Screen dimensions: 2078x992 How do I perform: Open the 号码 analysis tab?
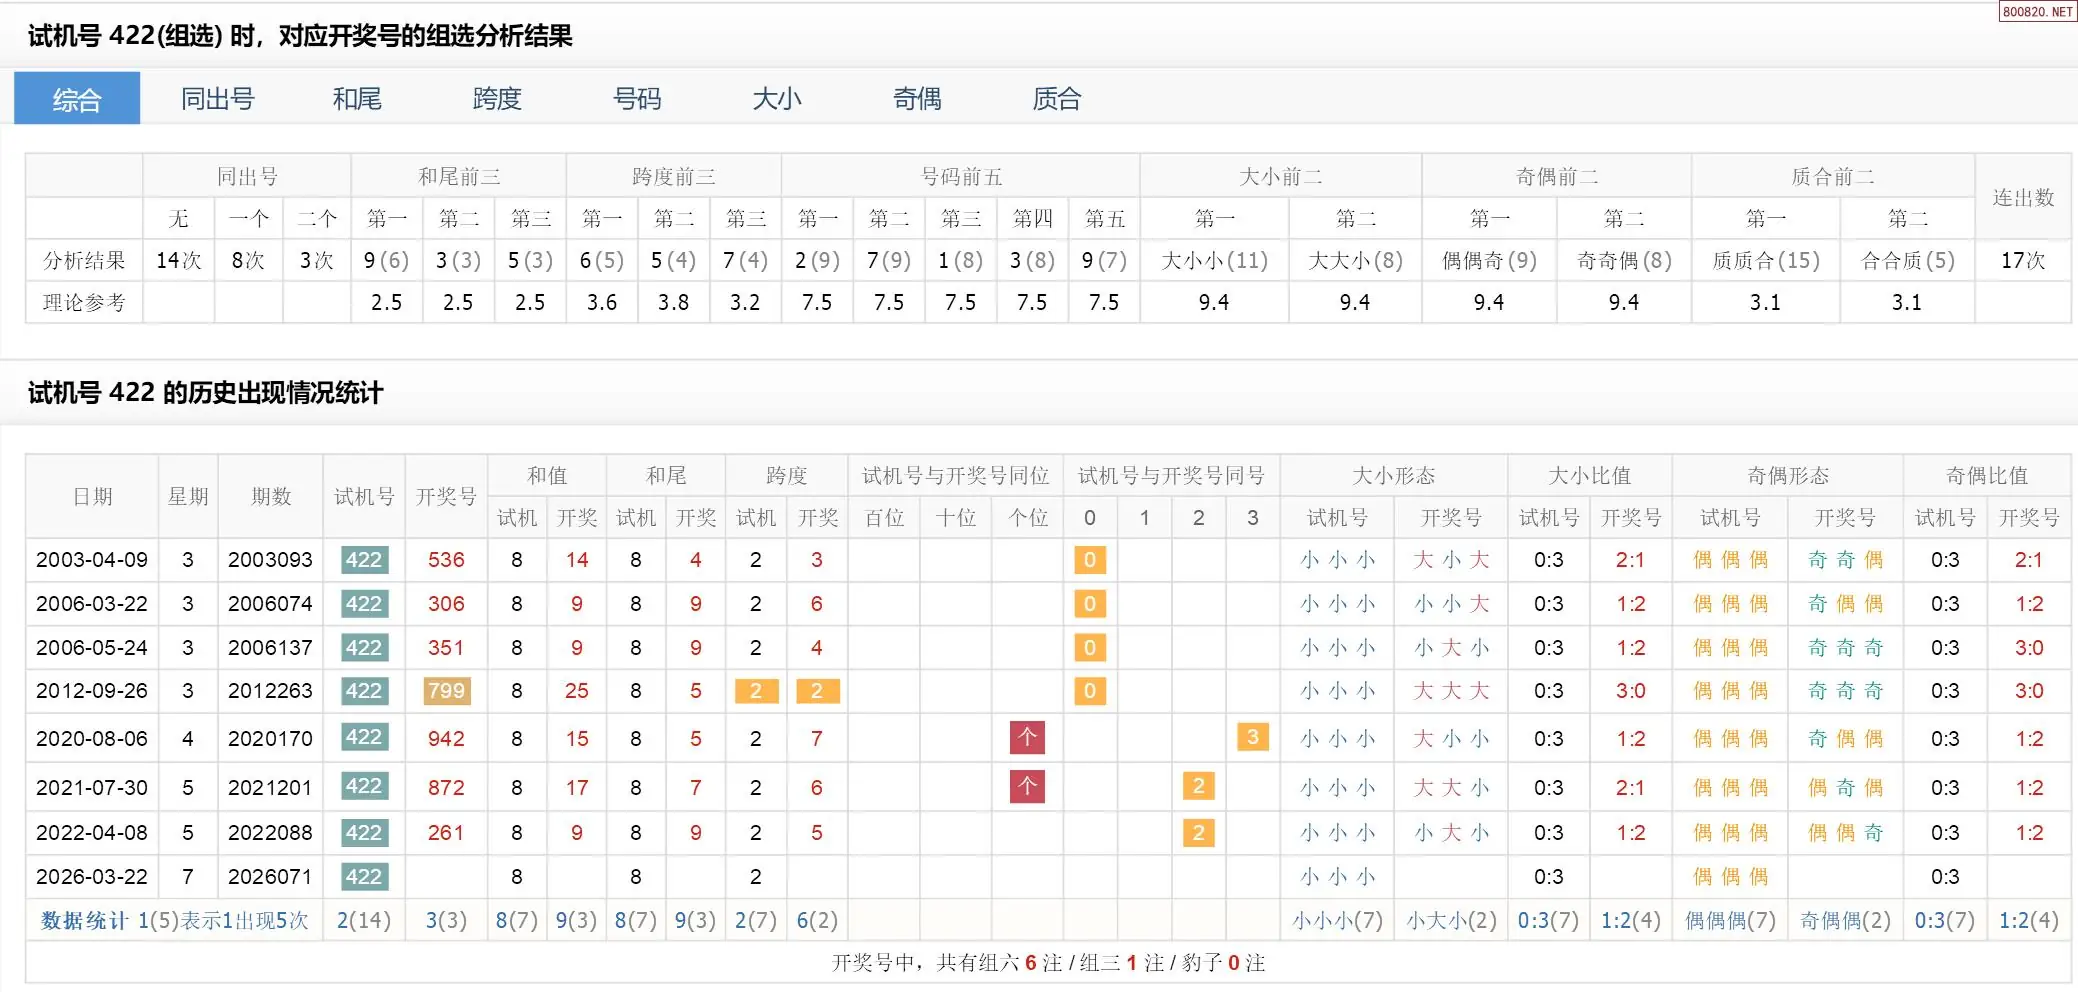(x=637, y=99)
